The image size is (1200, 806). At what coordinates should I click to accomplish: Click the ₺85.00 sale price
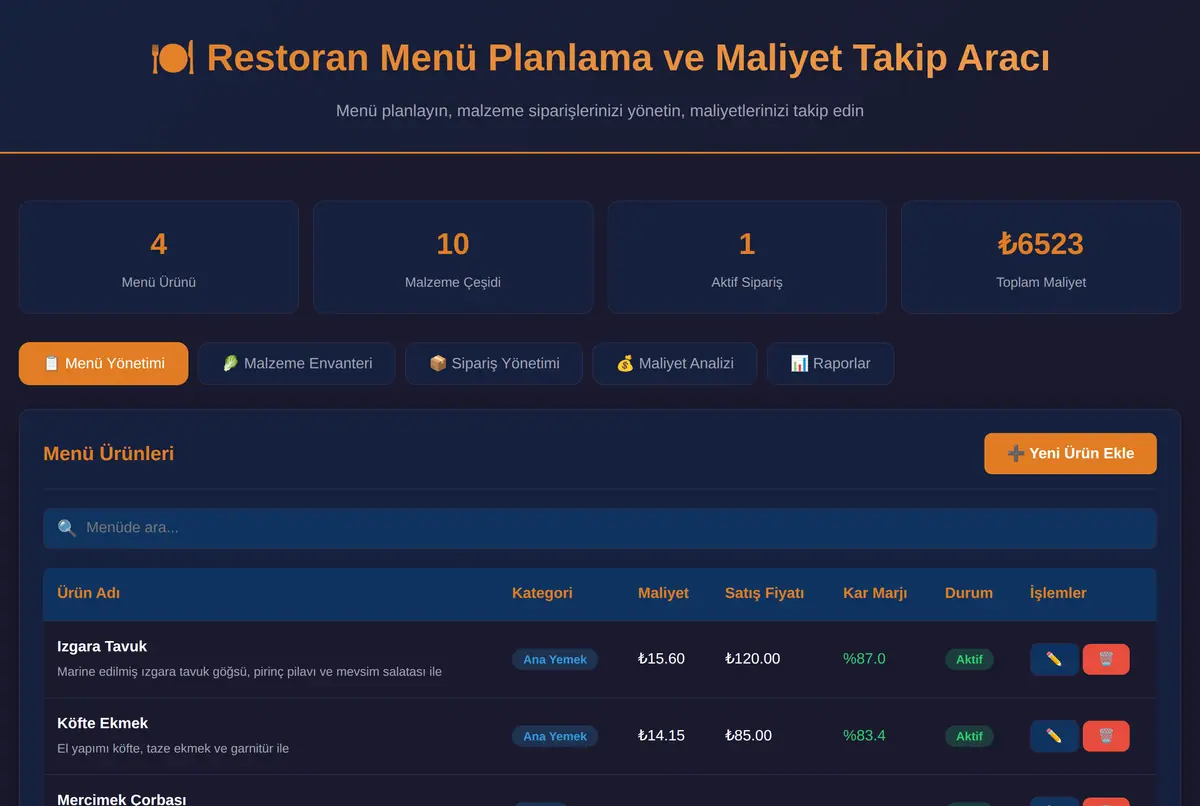[x=748, y=736]
